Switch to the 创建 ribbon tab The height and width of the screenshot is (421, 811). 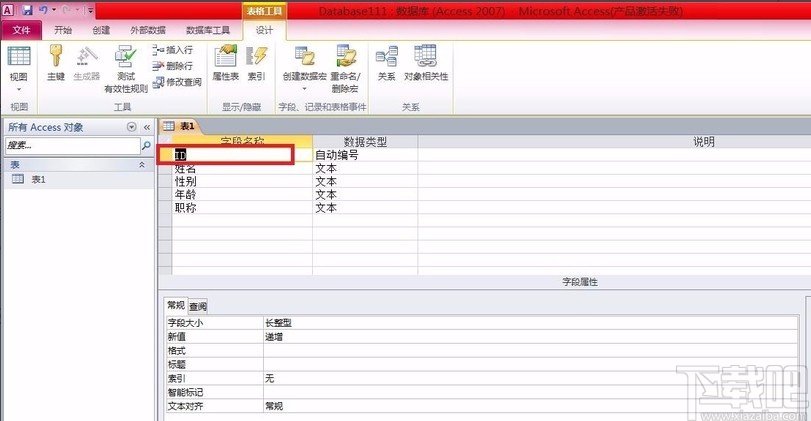tap(101, 31)
